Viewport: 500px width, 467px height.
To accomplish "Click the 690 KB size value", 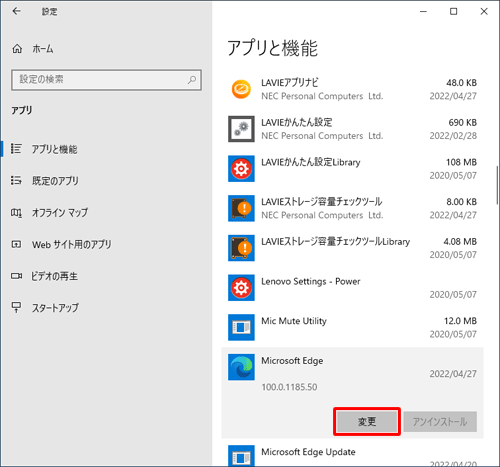I will point(462,122).
